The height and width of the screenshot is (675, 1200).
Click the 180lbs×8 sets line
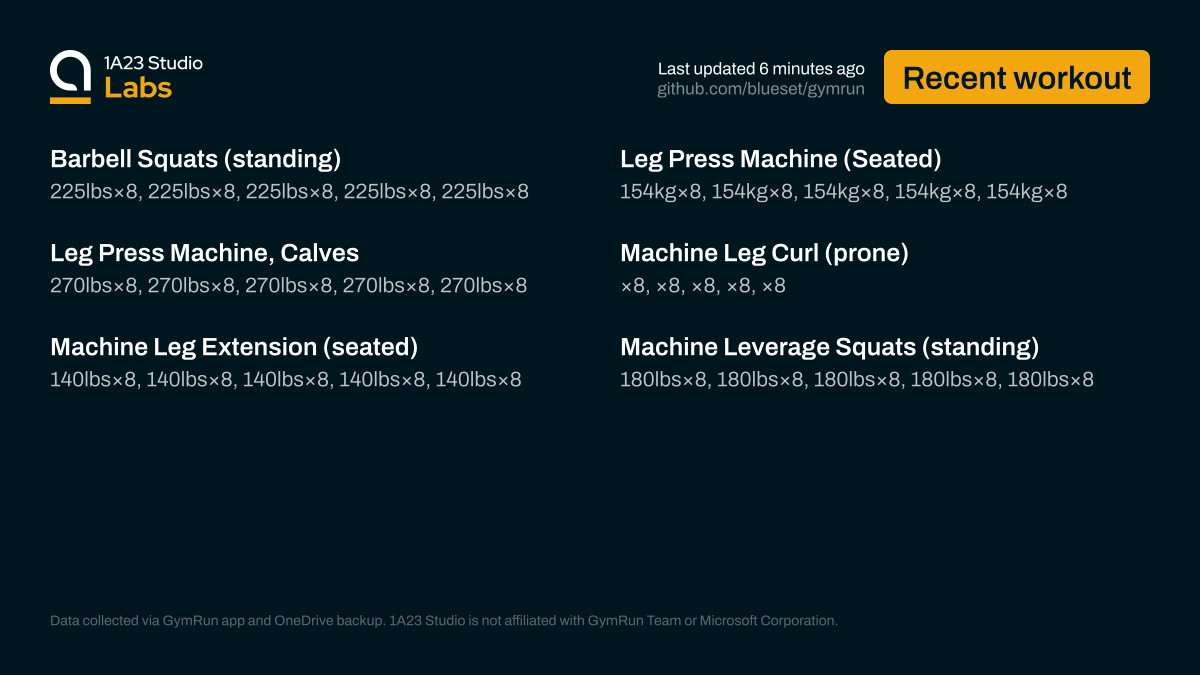(x=856, y=380)
